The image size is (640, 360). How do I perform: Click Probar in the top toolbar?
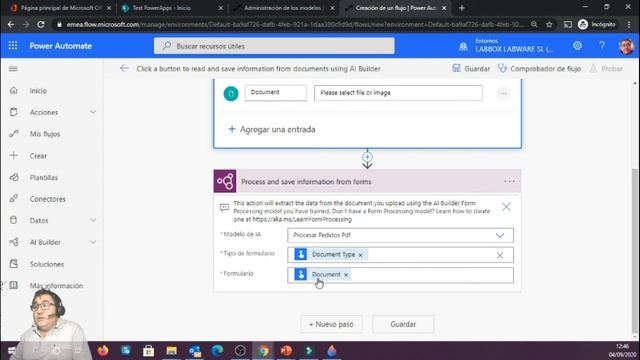[x=606, y=69]
